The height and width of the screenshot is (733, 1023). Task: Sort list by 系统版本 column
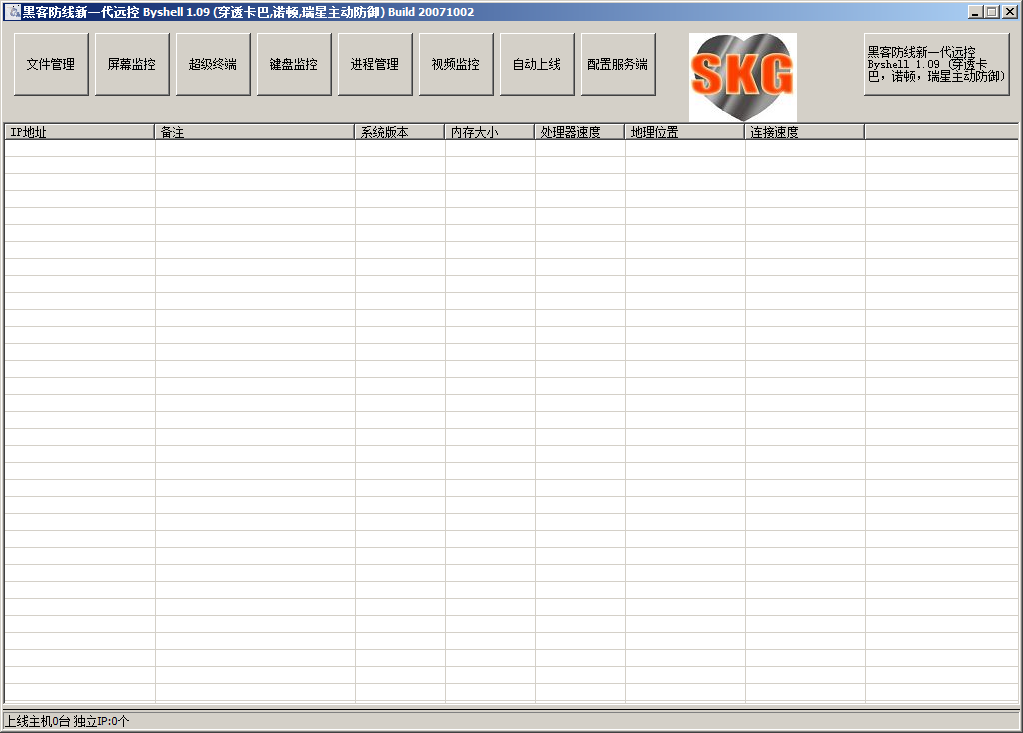click(400, 132)
